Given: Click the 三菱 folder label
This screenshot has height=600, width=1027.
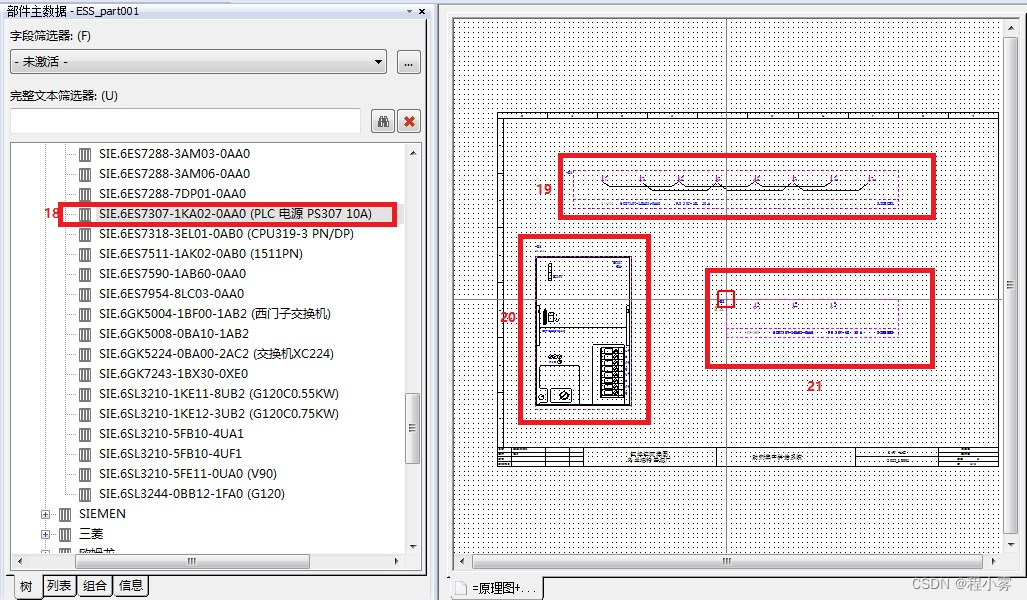Looking at the screenshot, I should (91, 534).
